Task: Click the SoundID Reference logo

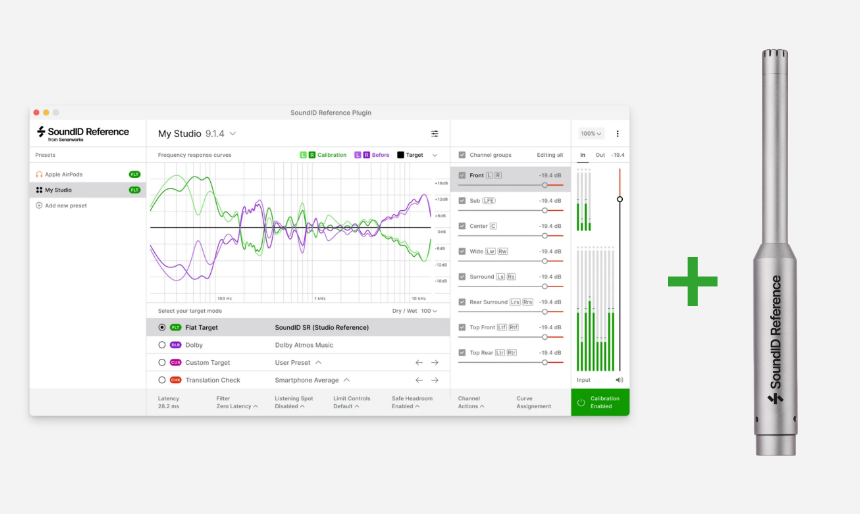Action: click(83, 133)
